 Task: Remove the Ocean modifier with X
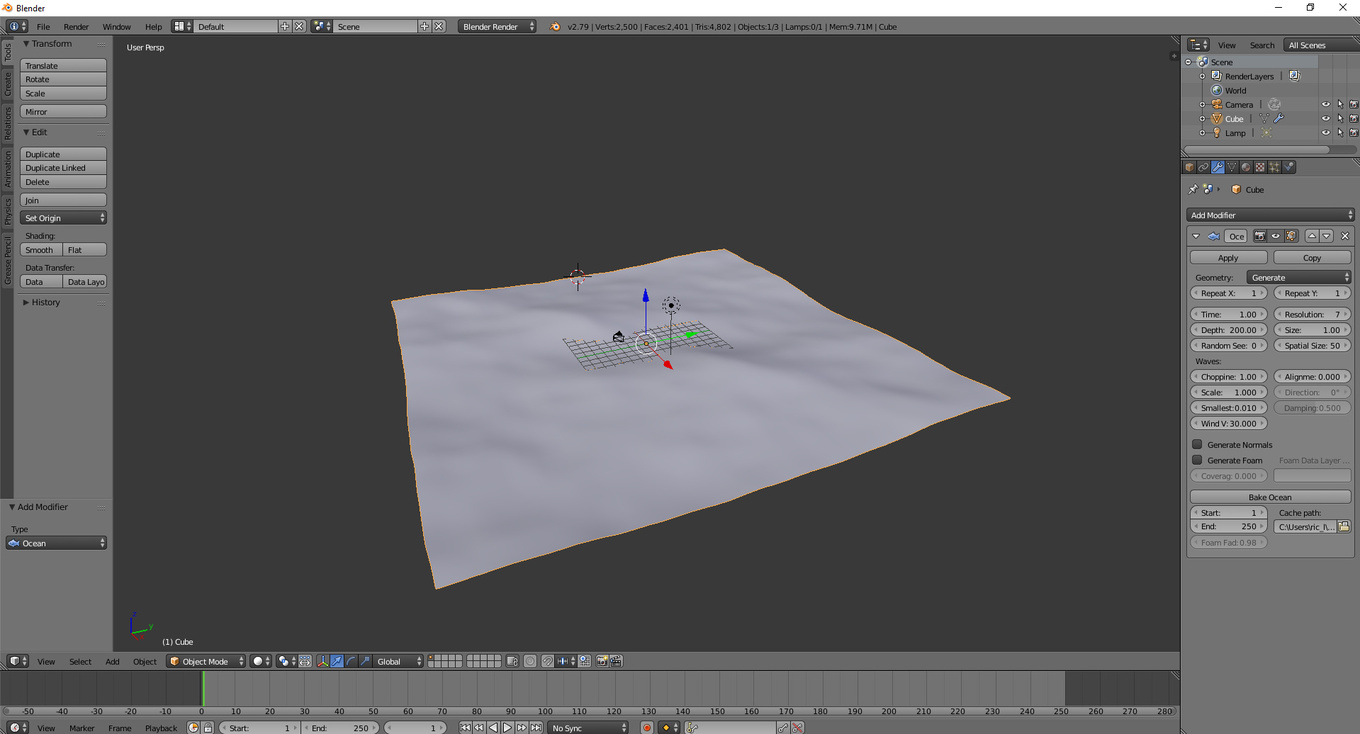[x=1345, y=236]
